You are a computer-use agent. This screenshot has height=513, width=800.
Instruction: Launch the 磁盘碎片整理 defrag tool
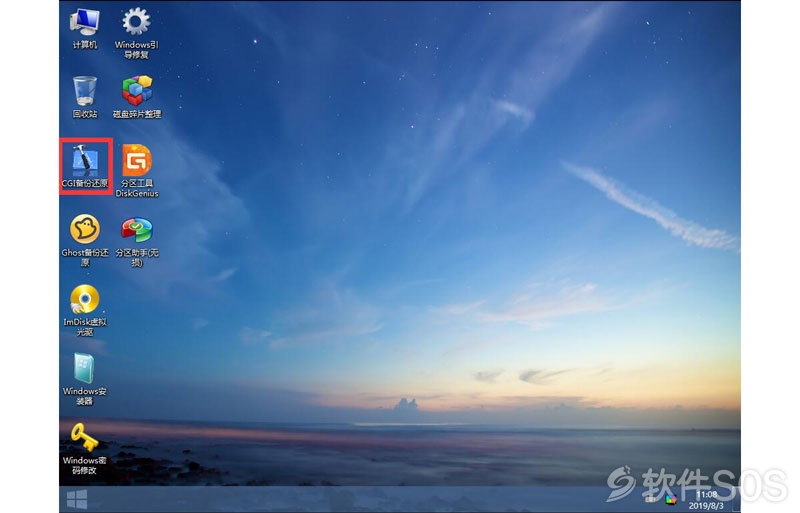(x=137, y=97)
